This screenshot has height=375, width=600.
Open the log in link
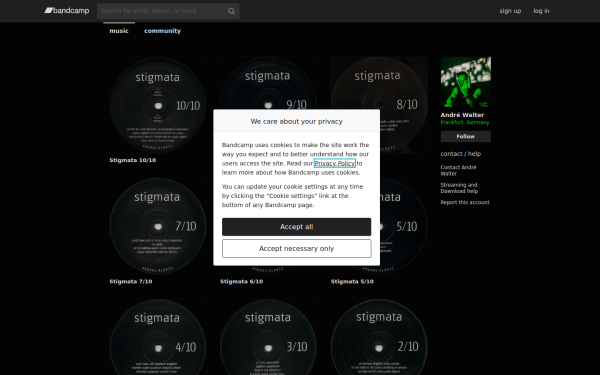[541, 11]
